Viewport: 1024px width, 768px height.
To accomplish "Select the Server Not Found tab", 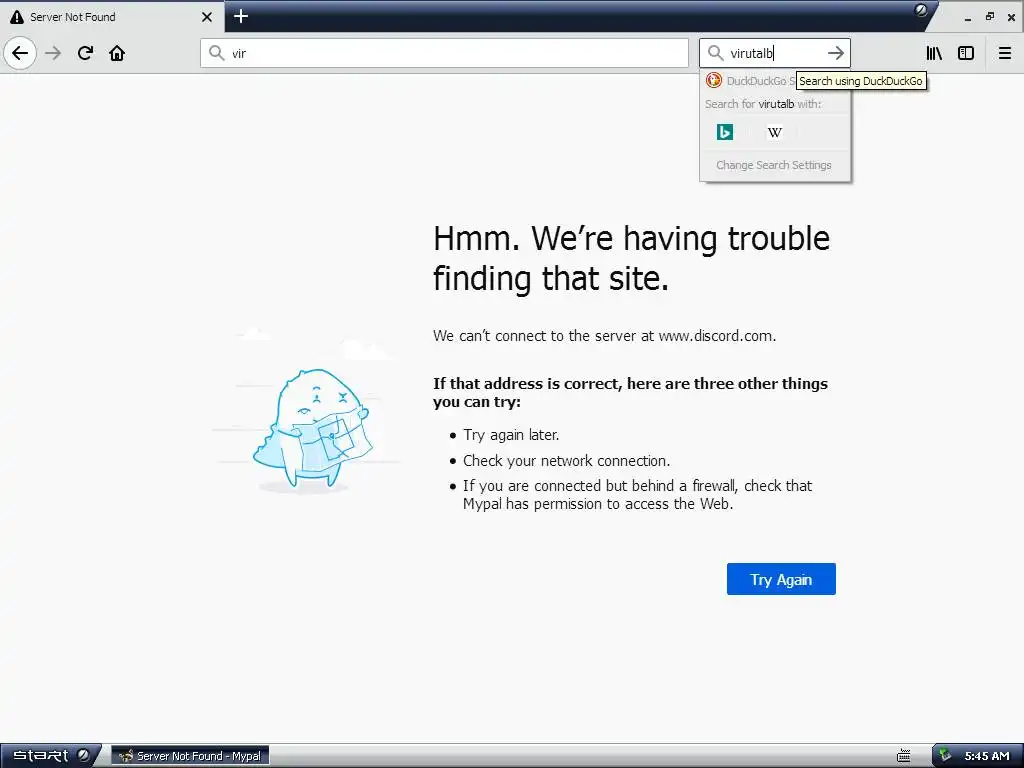I will [x=111, y=17].
